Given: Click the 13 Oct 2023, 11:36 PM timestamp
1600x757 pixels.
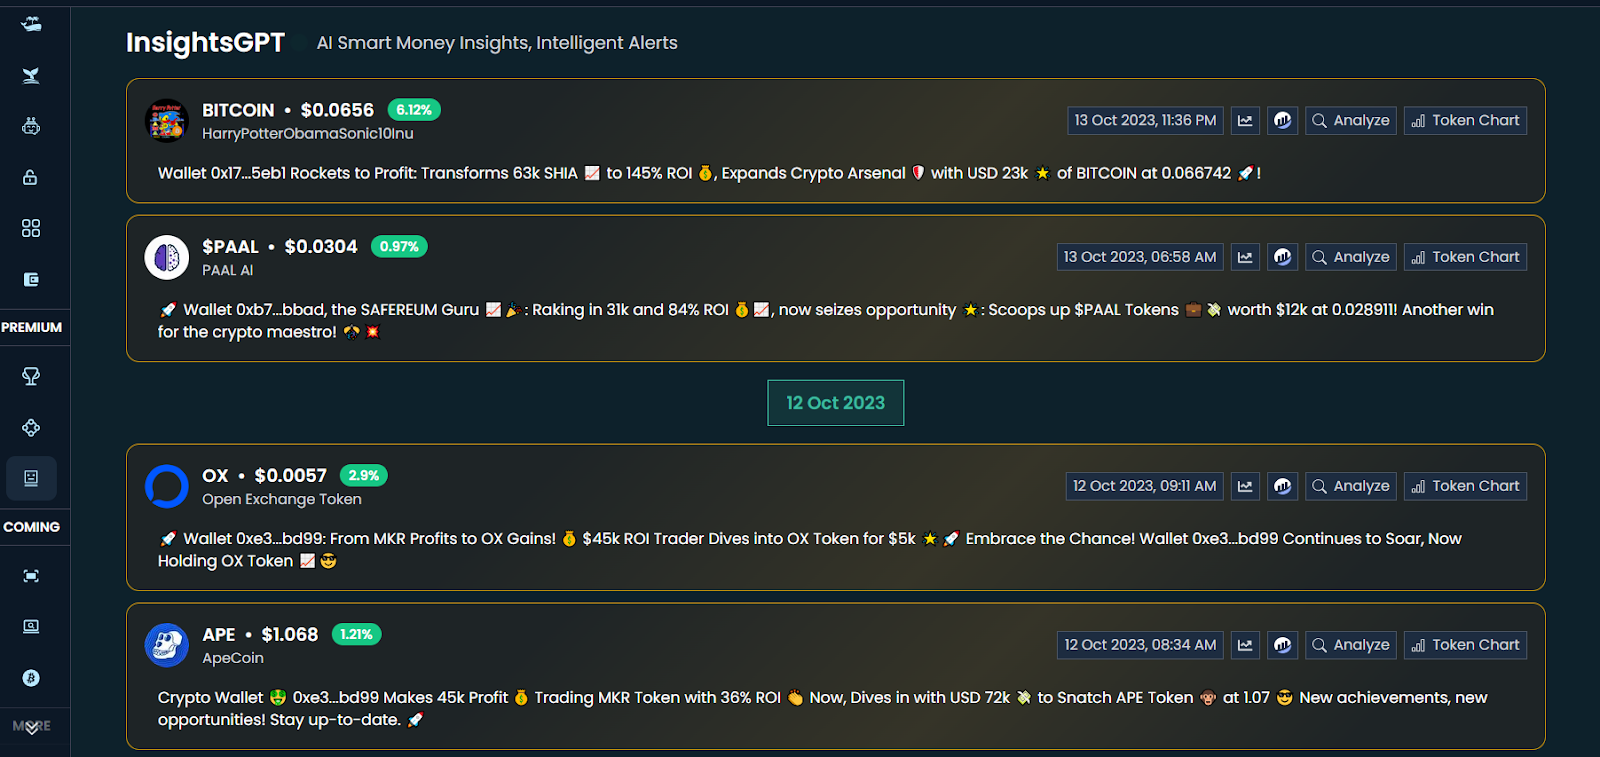Looking at the screenshot, I should coord(1145,120).
